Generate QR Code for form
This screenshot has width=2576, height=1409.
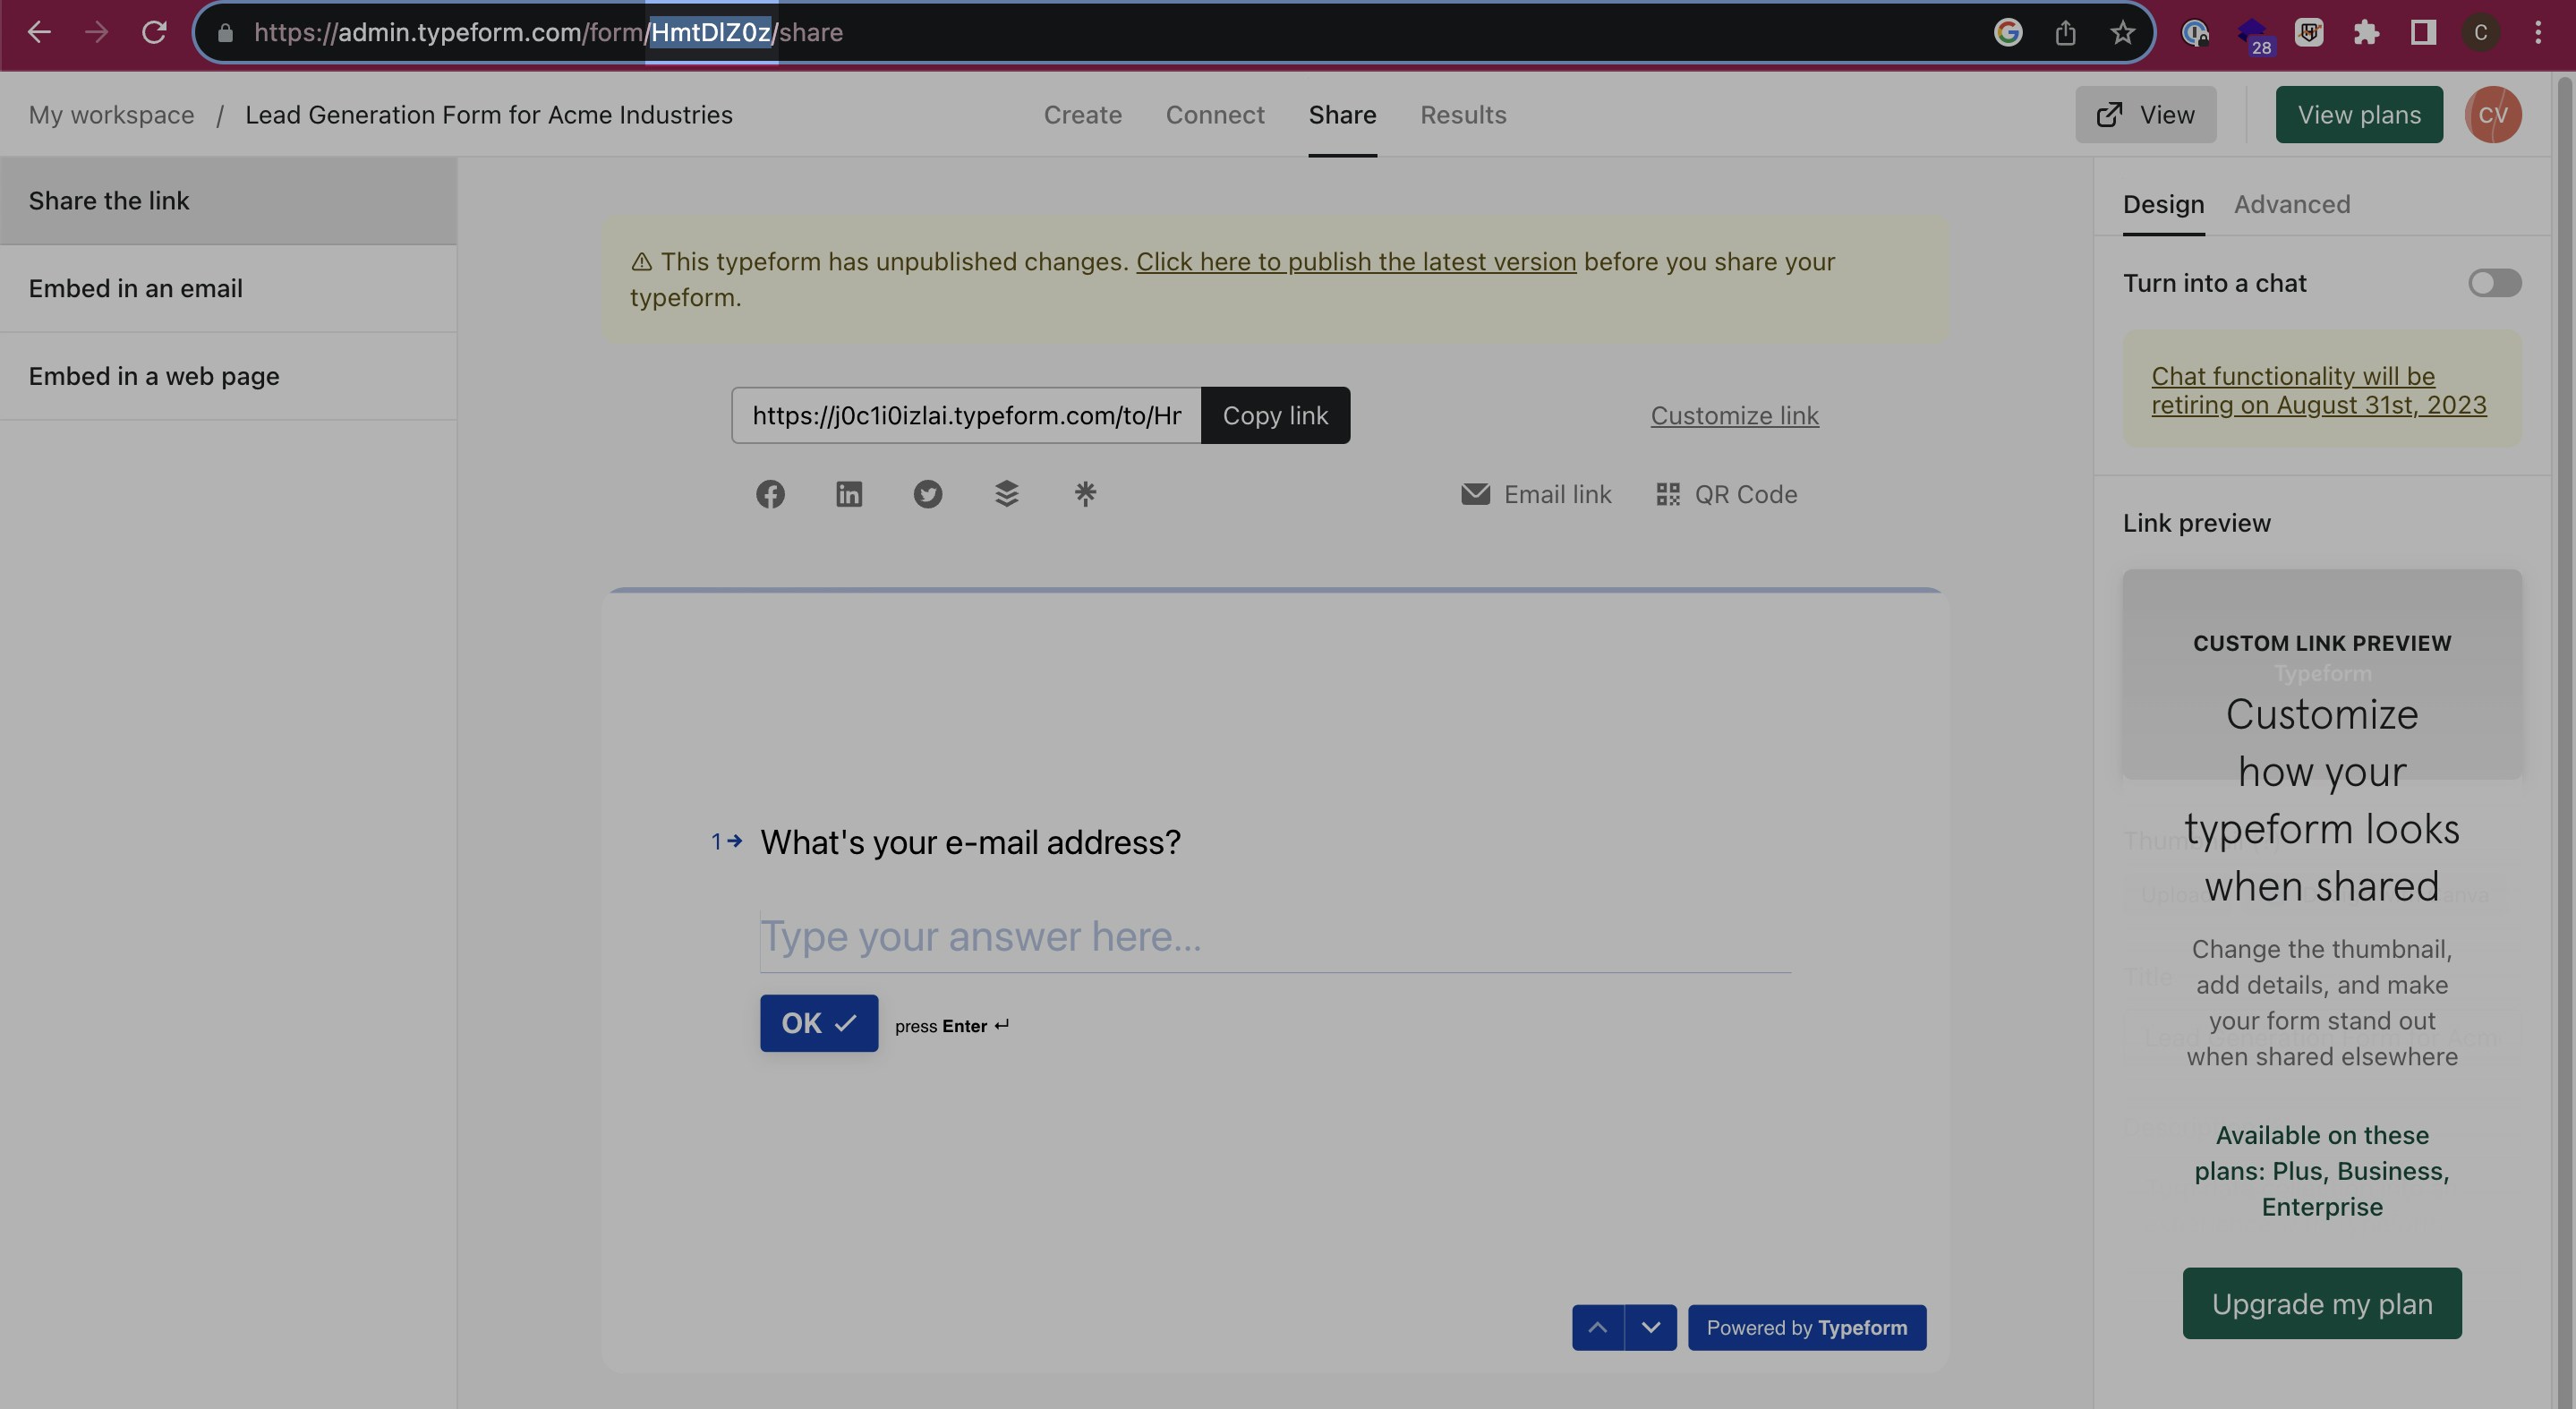coord(1726,494)
